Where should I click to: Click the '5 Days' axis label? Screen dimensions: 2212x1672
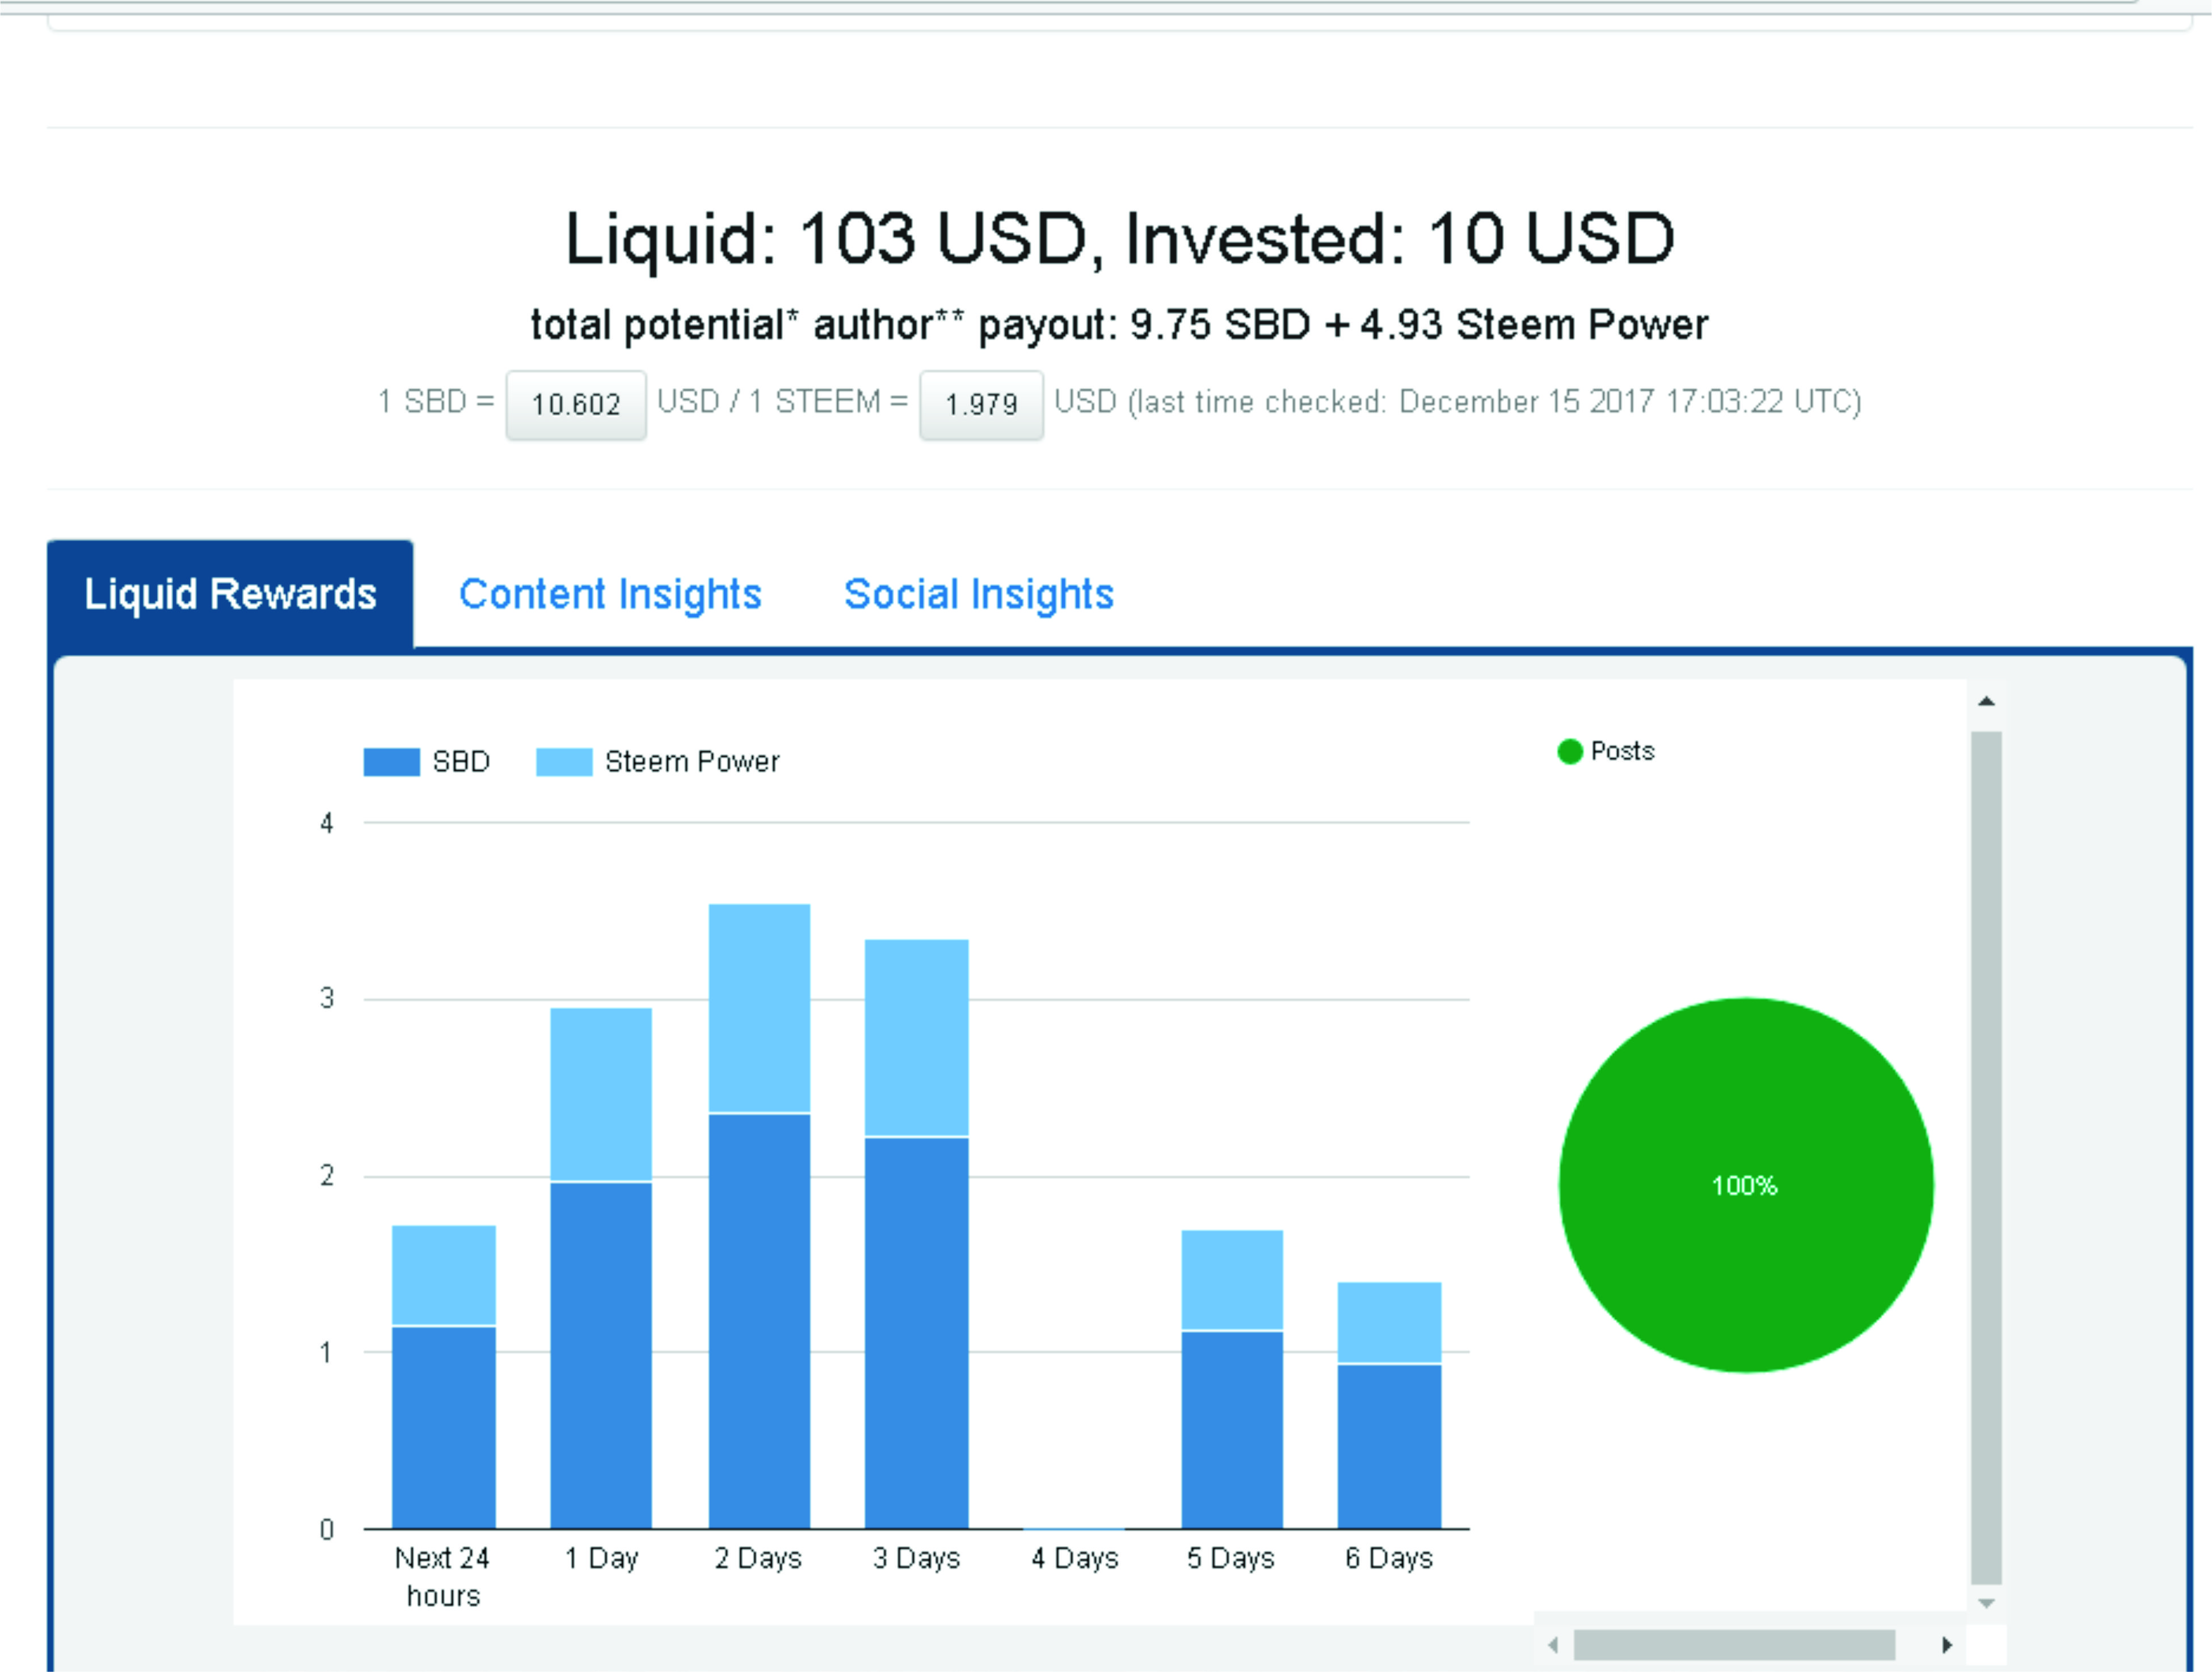1231,1558
